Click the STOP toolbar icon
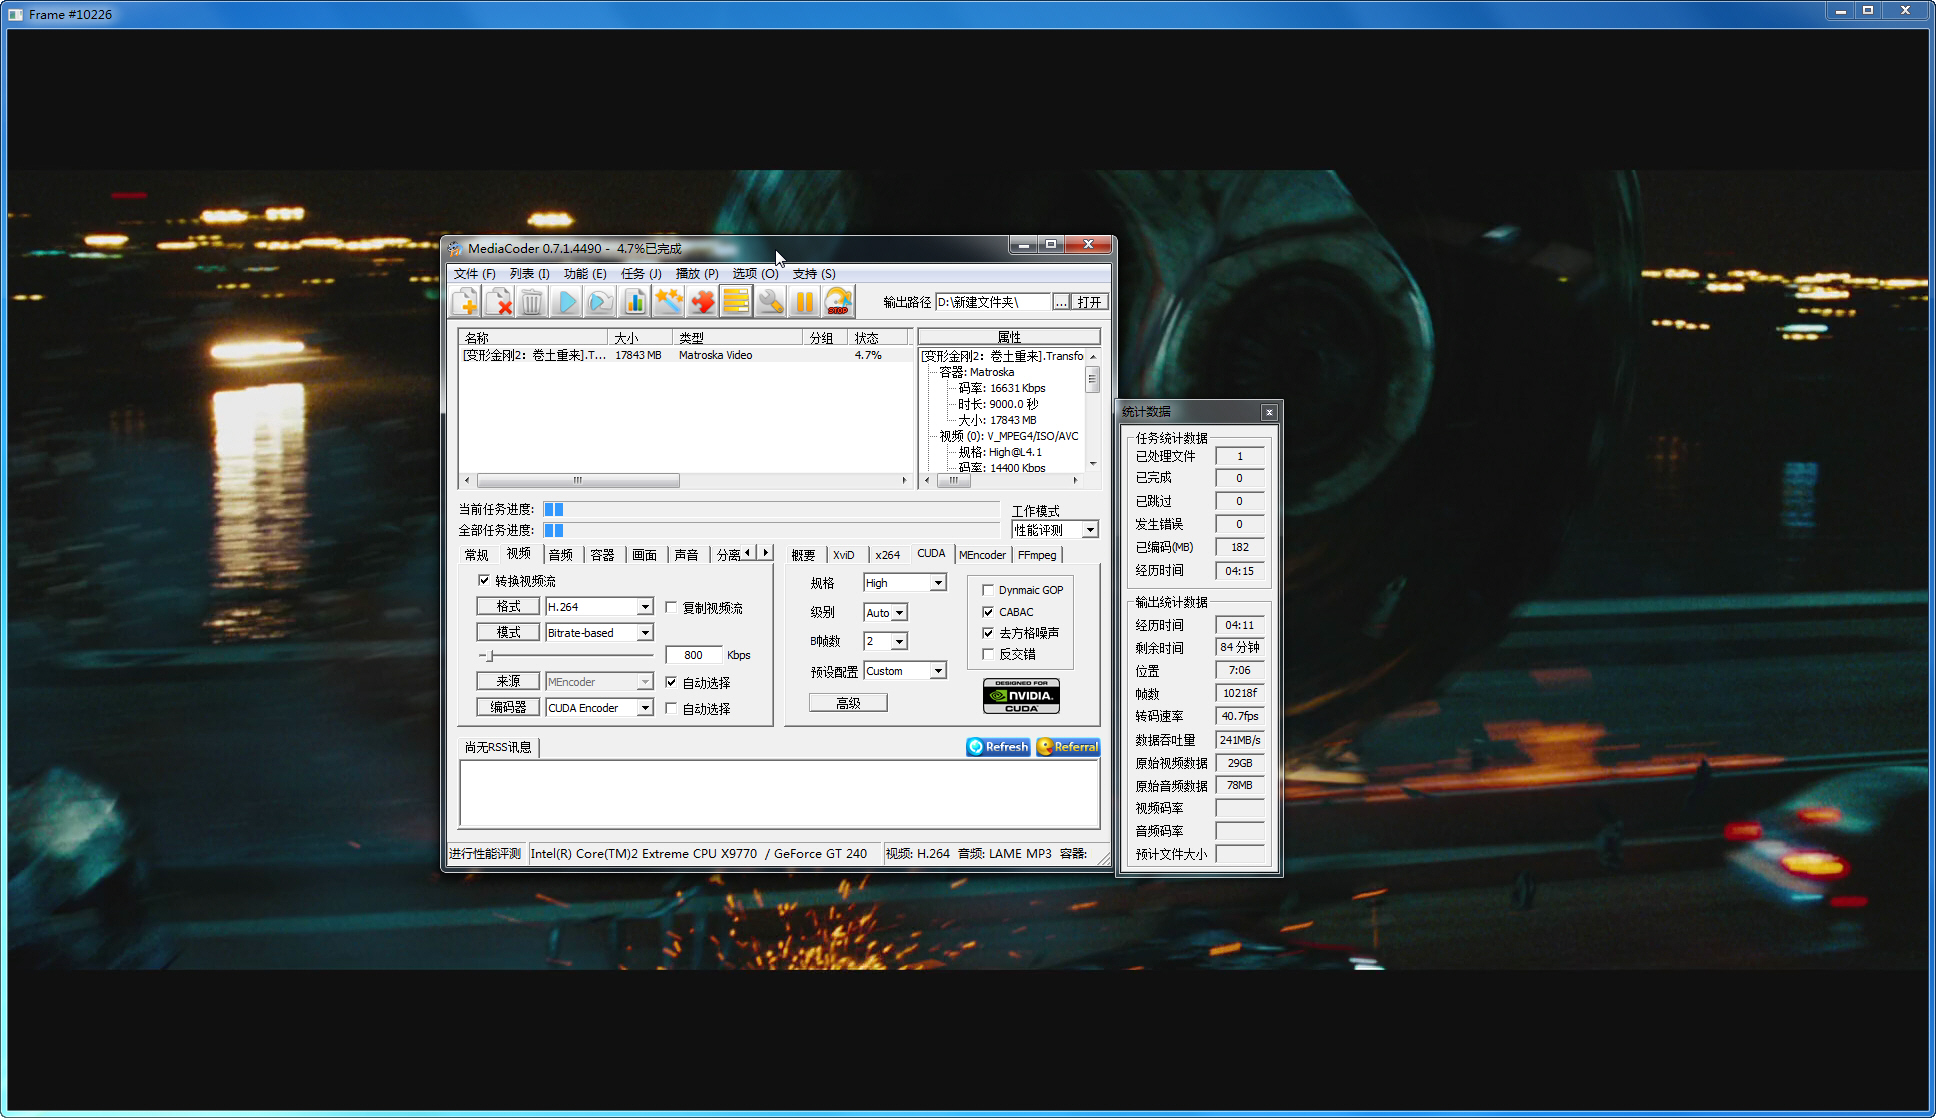This screenshot has width=1936, height=1118. [x=838, y=301]
